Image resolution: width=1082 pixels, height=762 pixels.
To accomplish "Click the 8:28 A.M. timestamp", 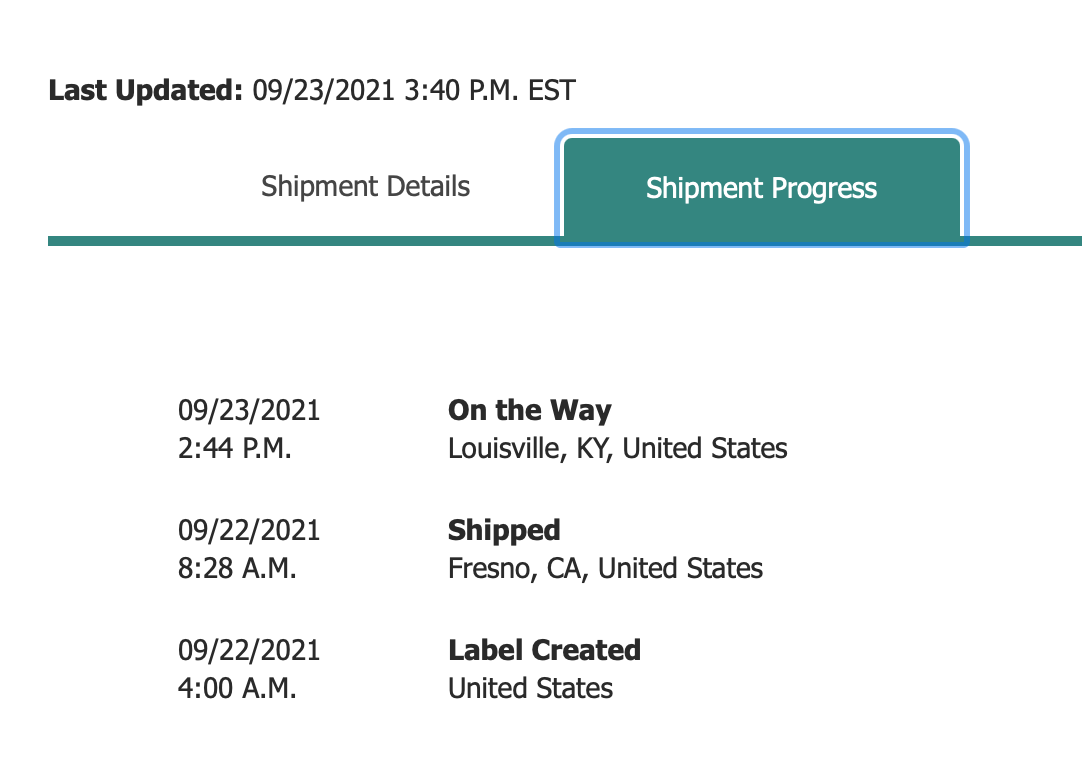I will pyautogui.click(x=237, y=569).
